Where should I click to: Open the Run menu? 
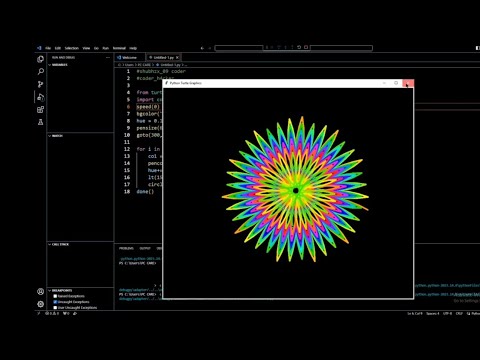coord(105,48)
